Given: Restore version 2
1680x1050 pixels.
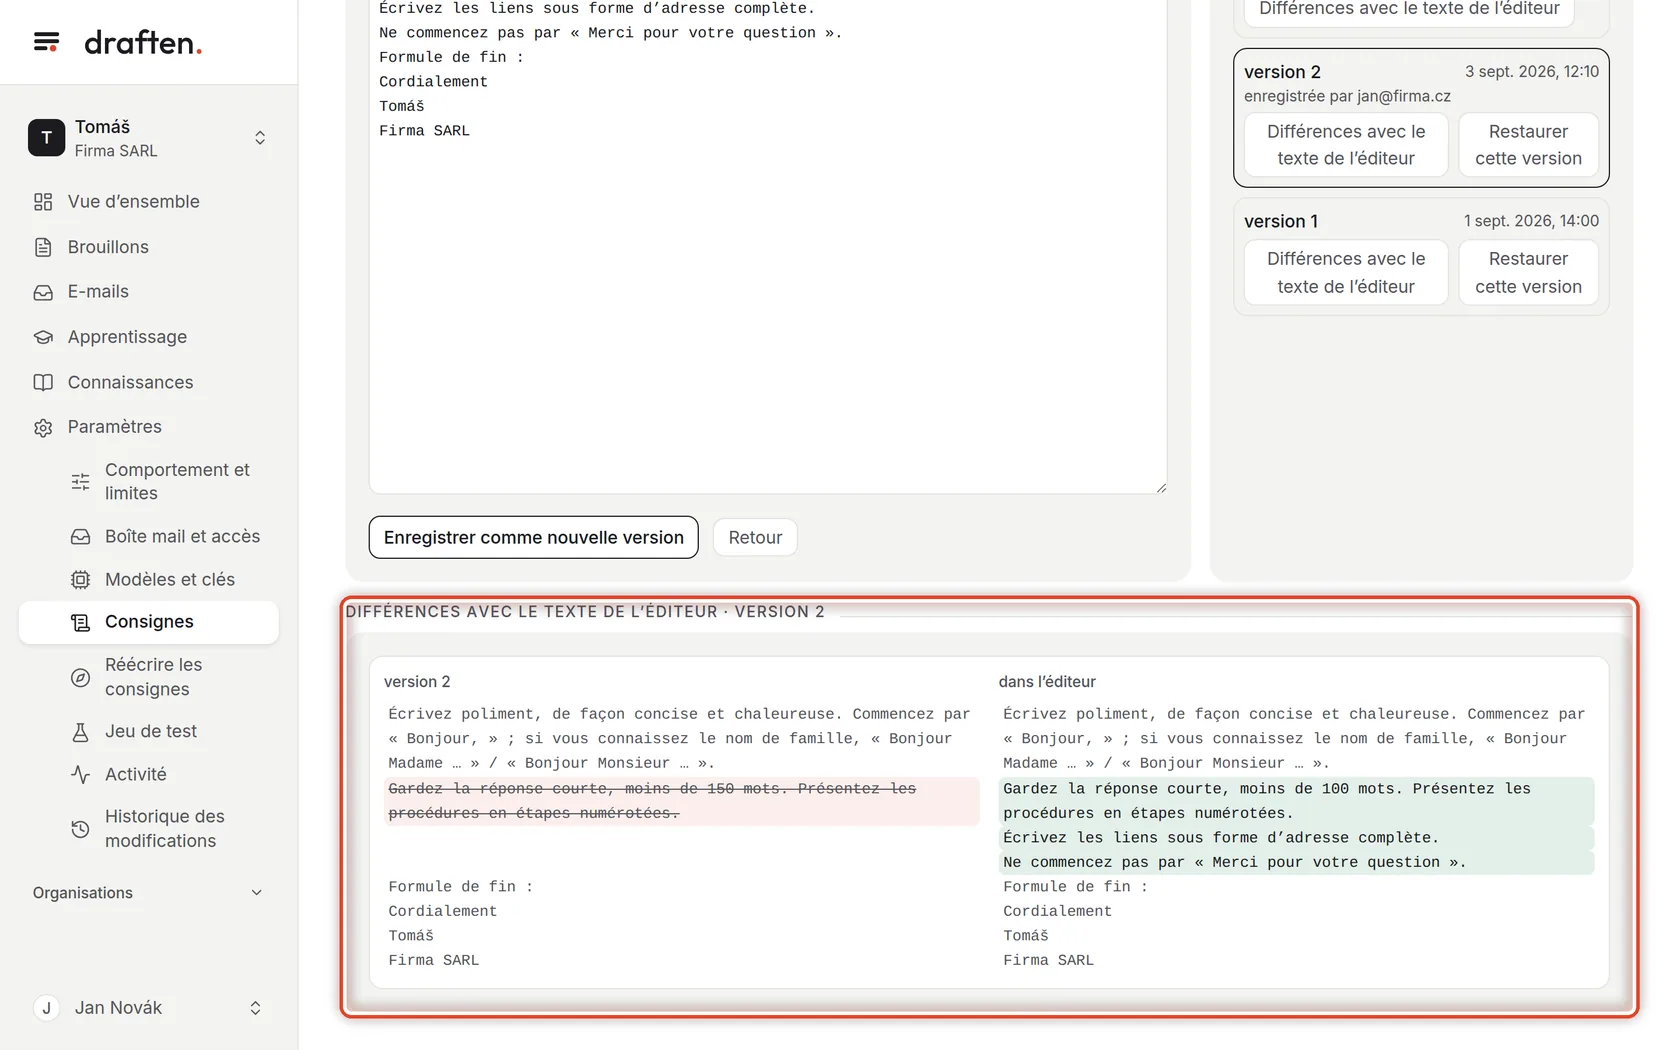Looking at the screenshot, I should click(x=1528, y=145).
